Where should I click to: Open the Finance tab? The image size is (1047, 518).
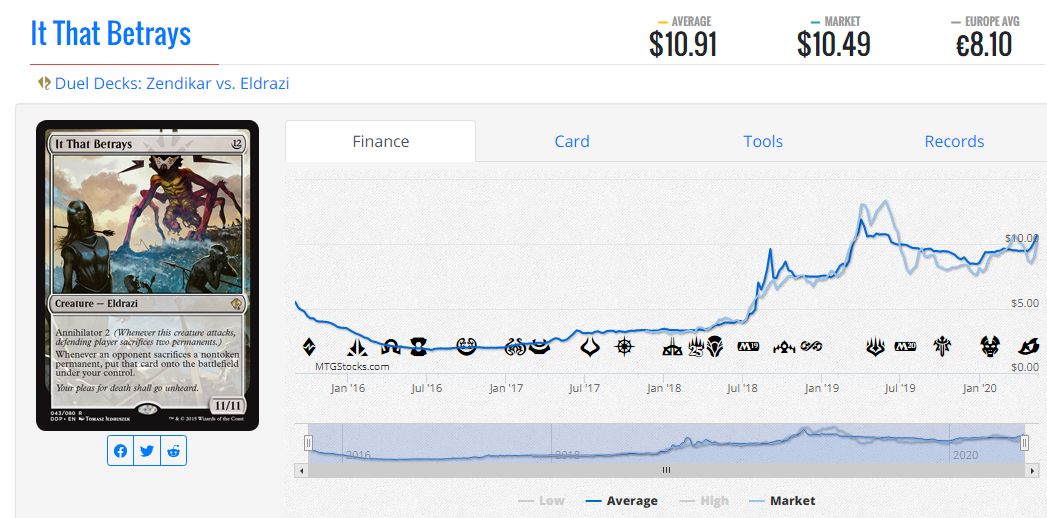[x=381, y=142]
